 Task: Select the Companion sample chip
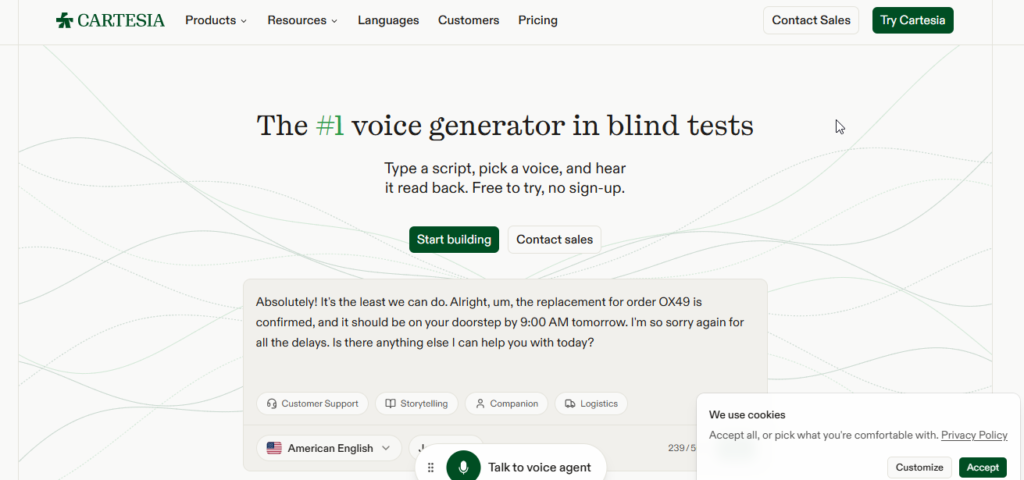click(507, 404)
